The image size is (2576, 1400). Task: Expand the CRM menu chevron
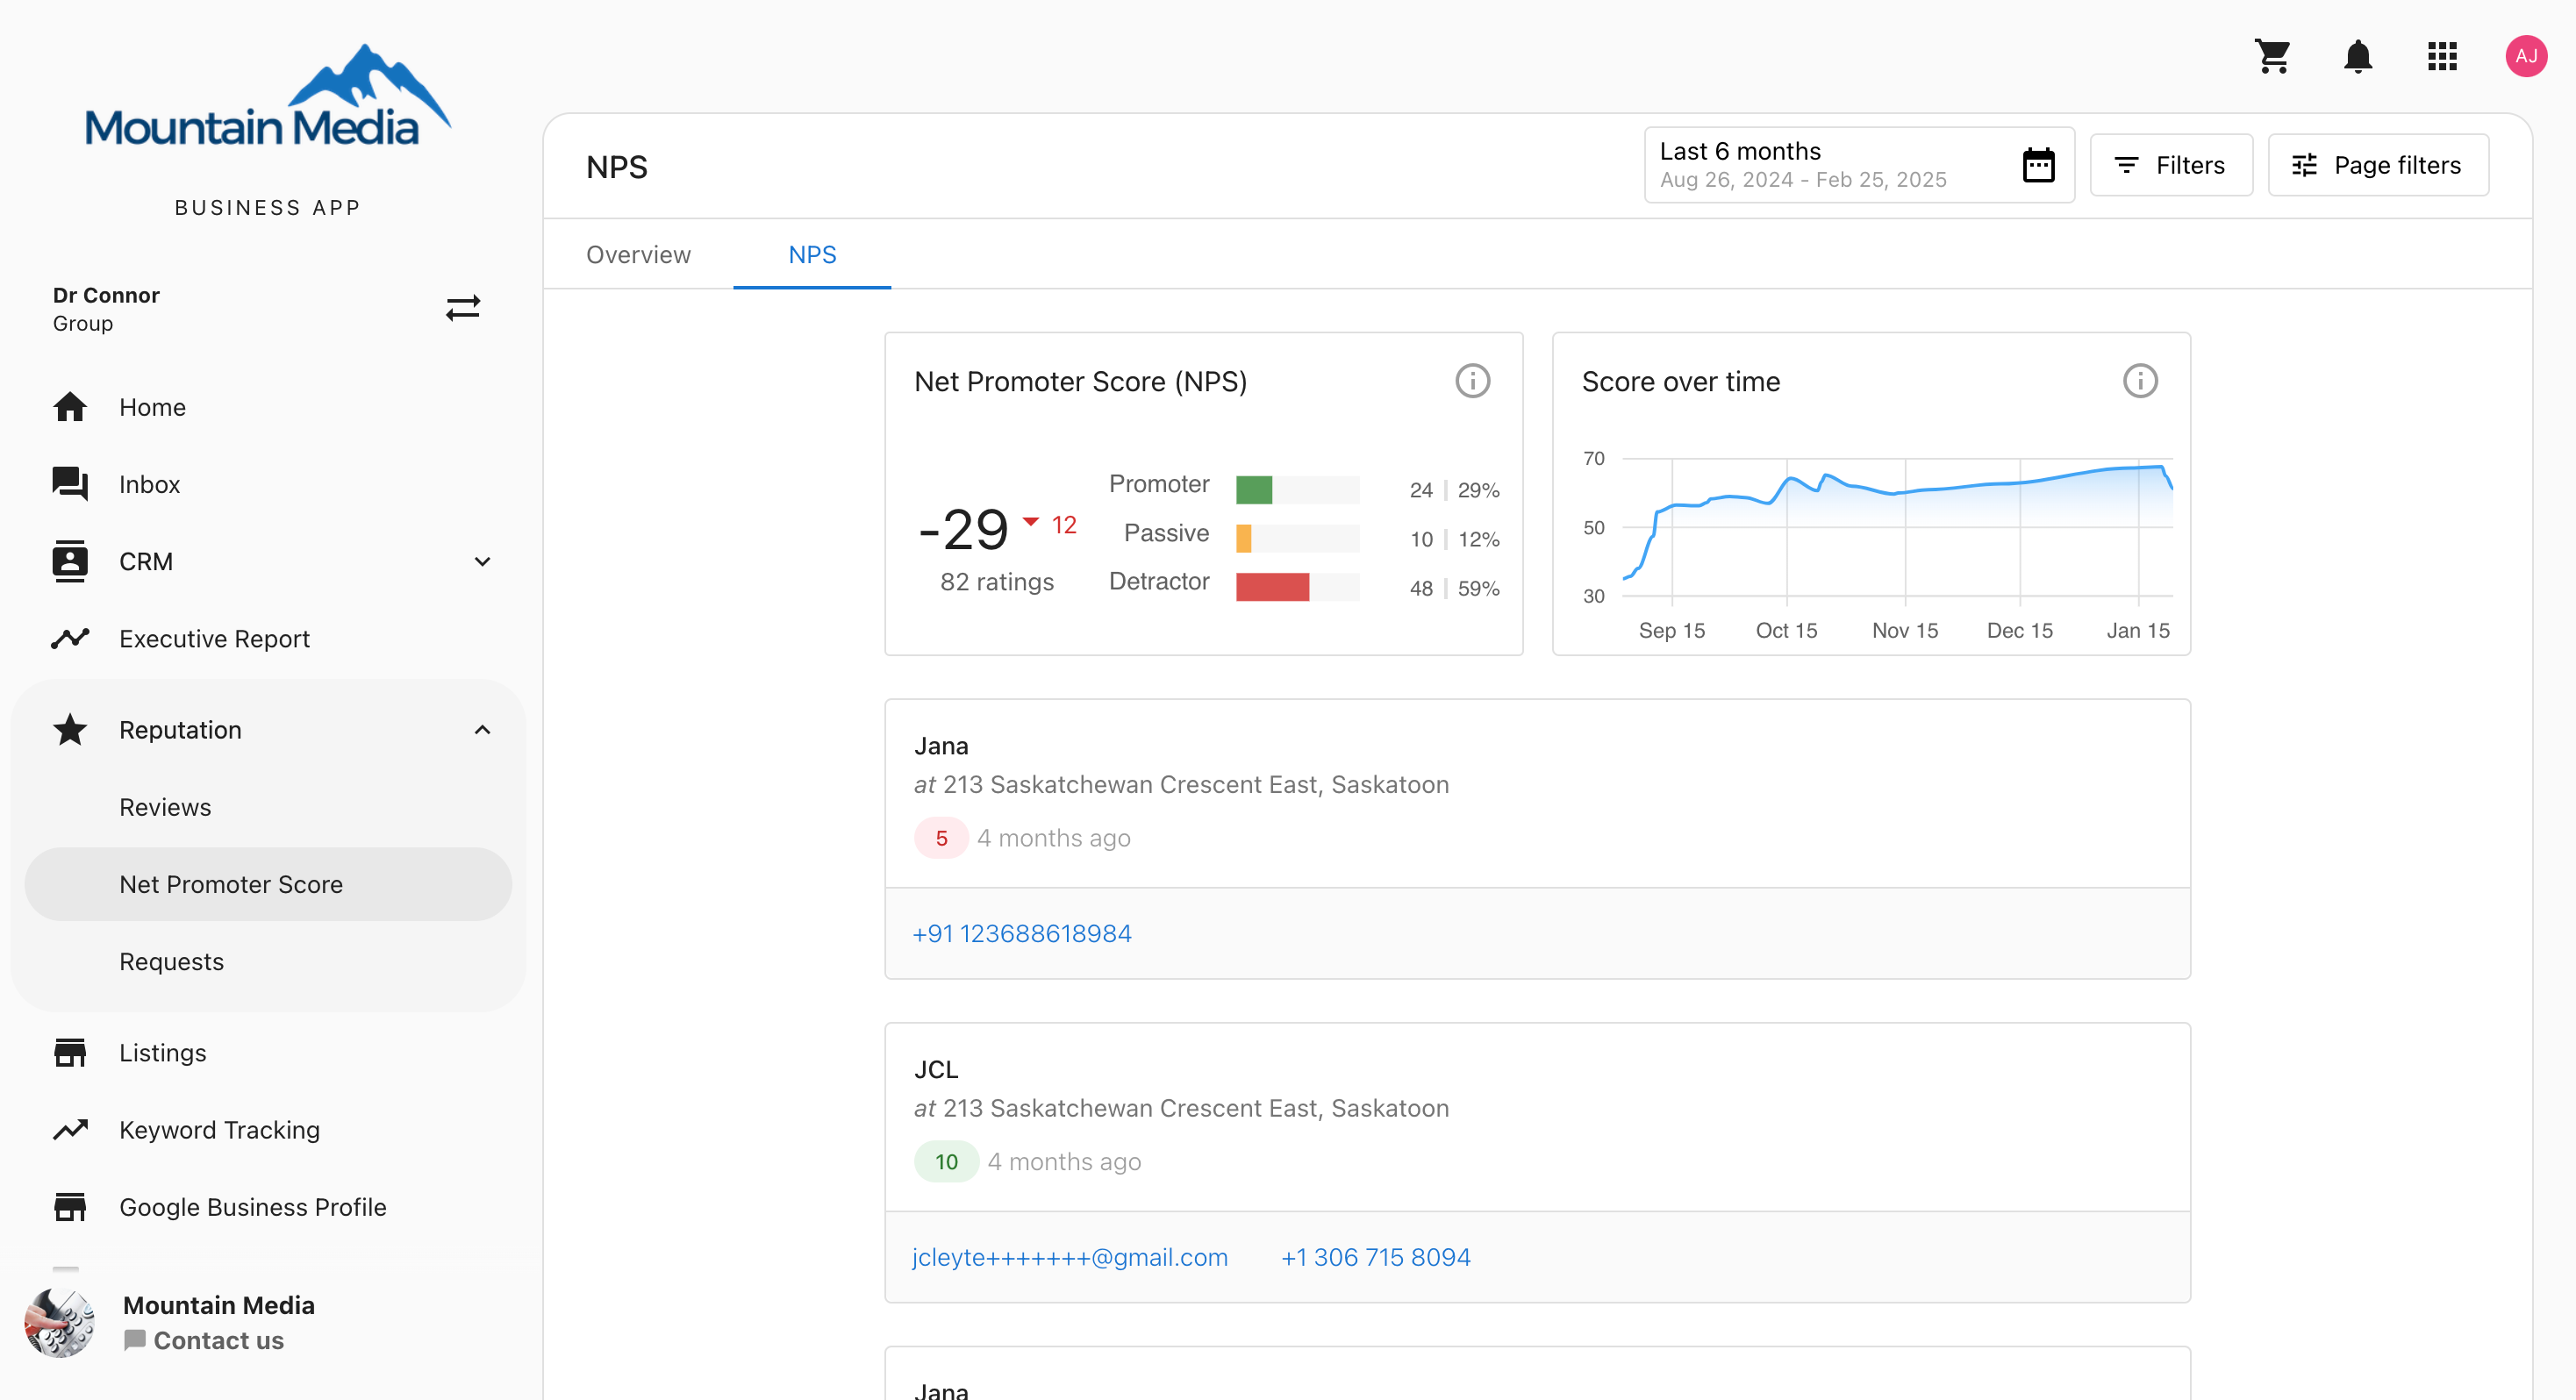click(x=482, y=561)
